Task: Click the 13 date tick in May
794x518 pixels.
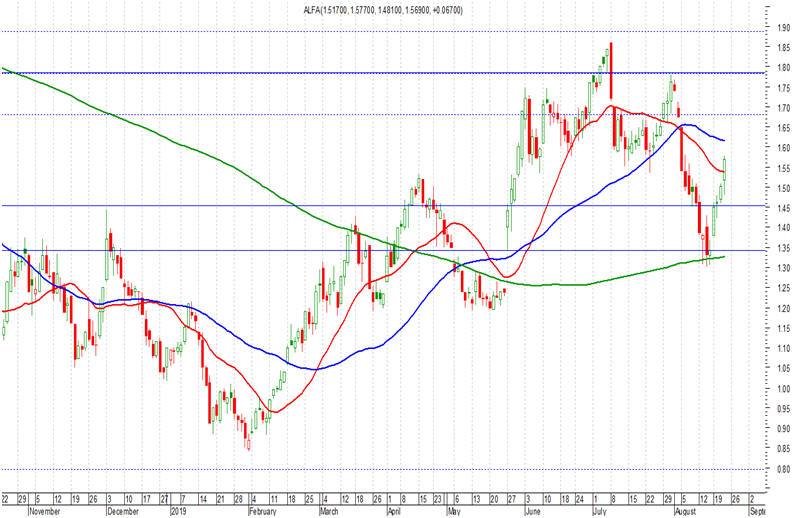Action: [476, 499]
